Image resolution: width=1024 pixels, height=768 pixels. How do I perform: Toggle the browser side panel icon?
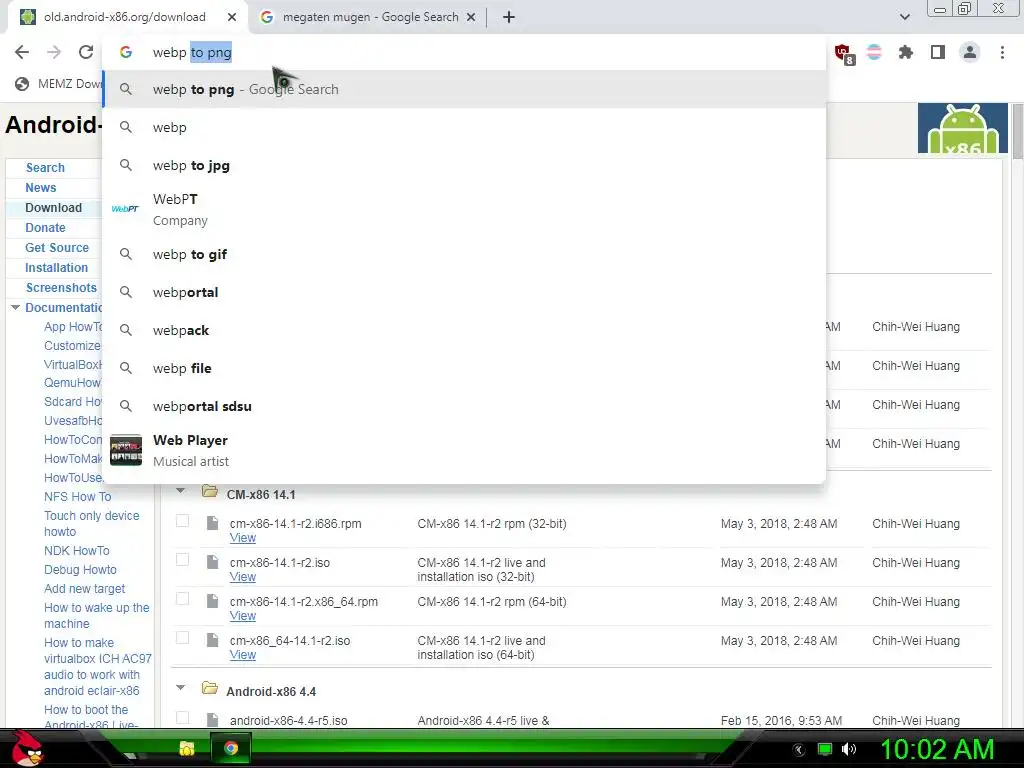[938, 52]
